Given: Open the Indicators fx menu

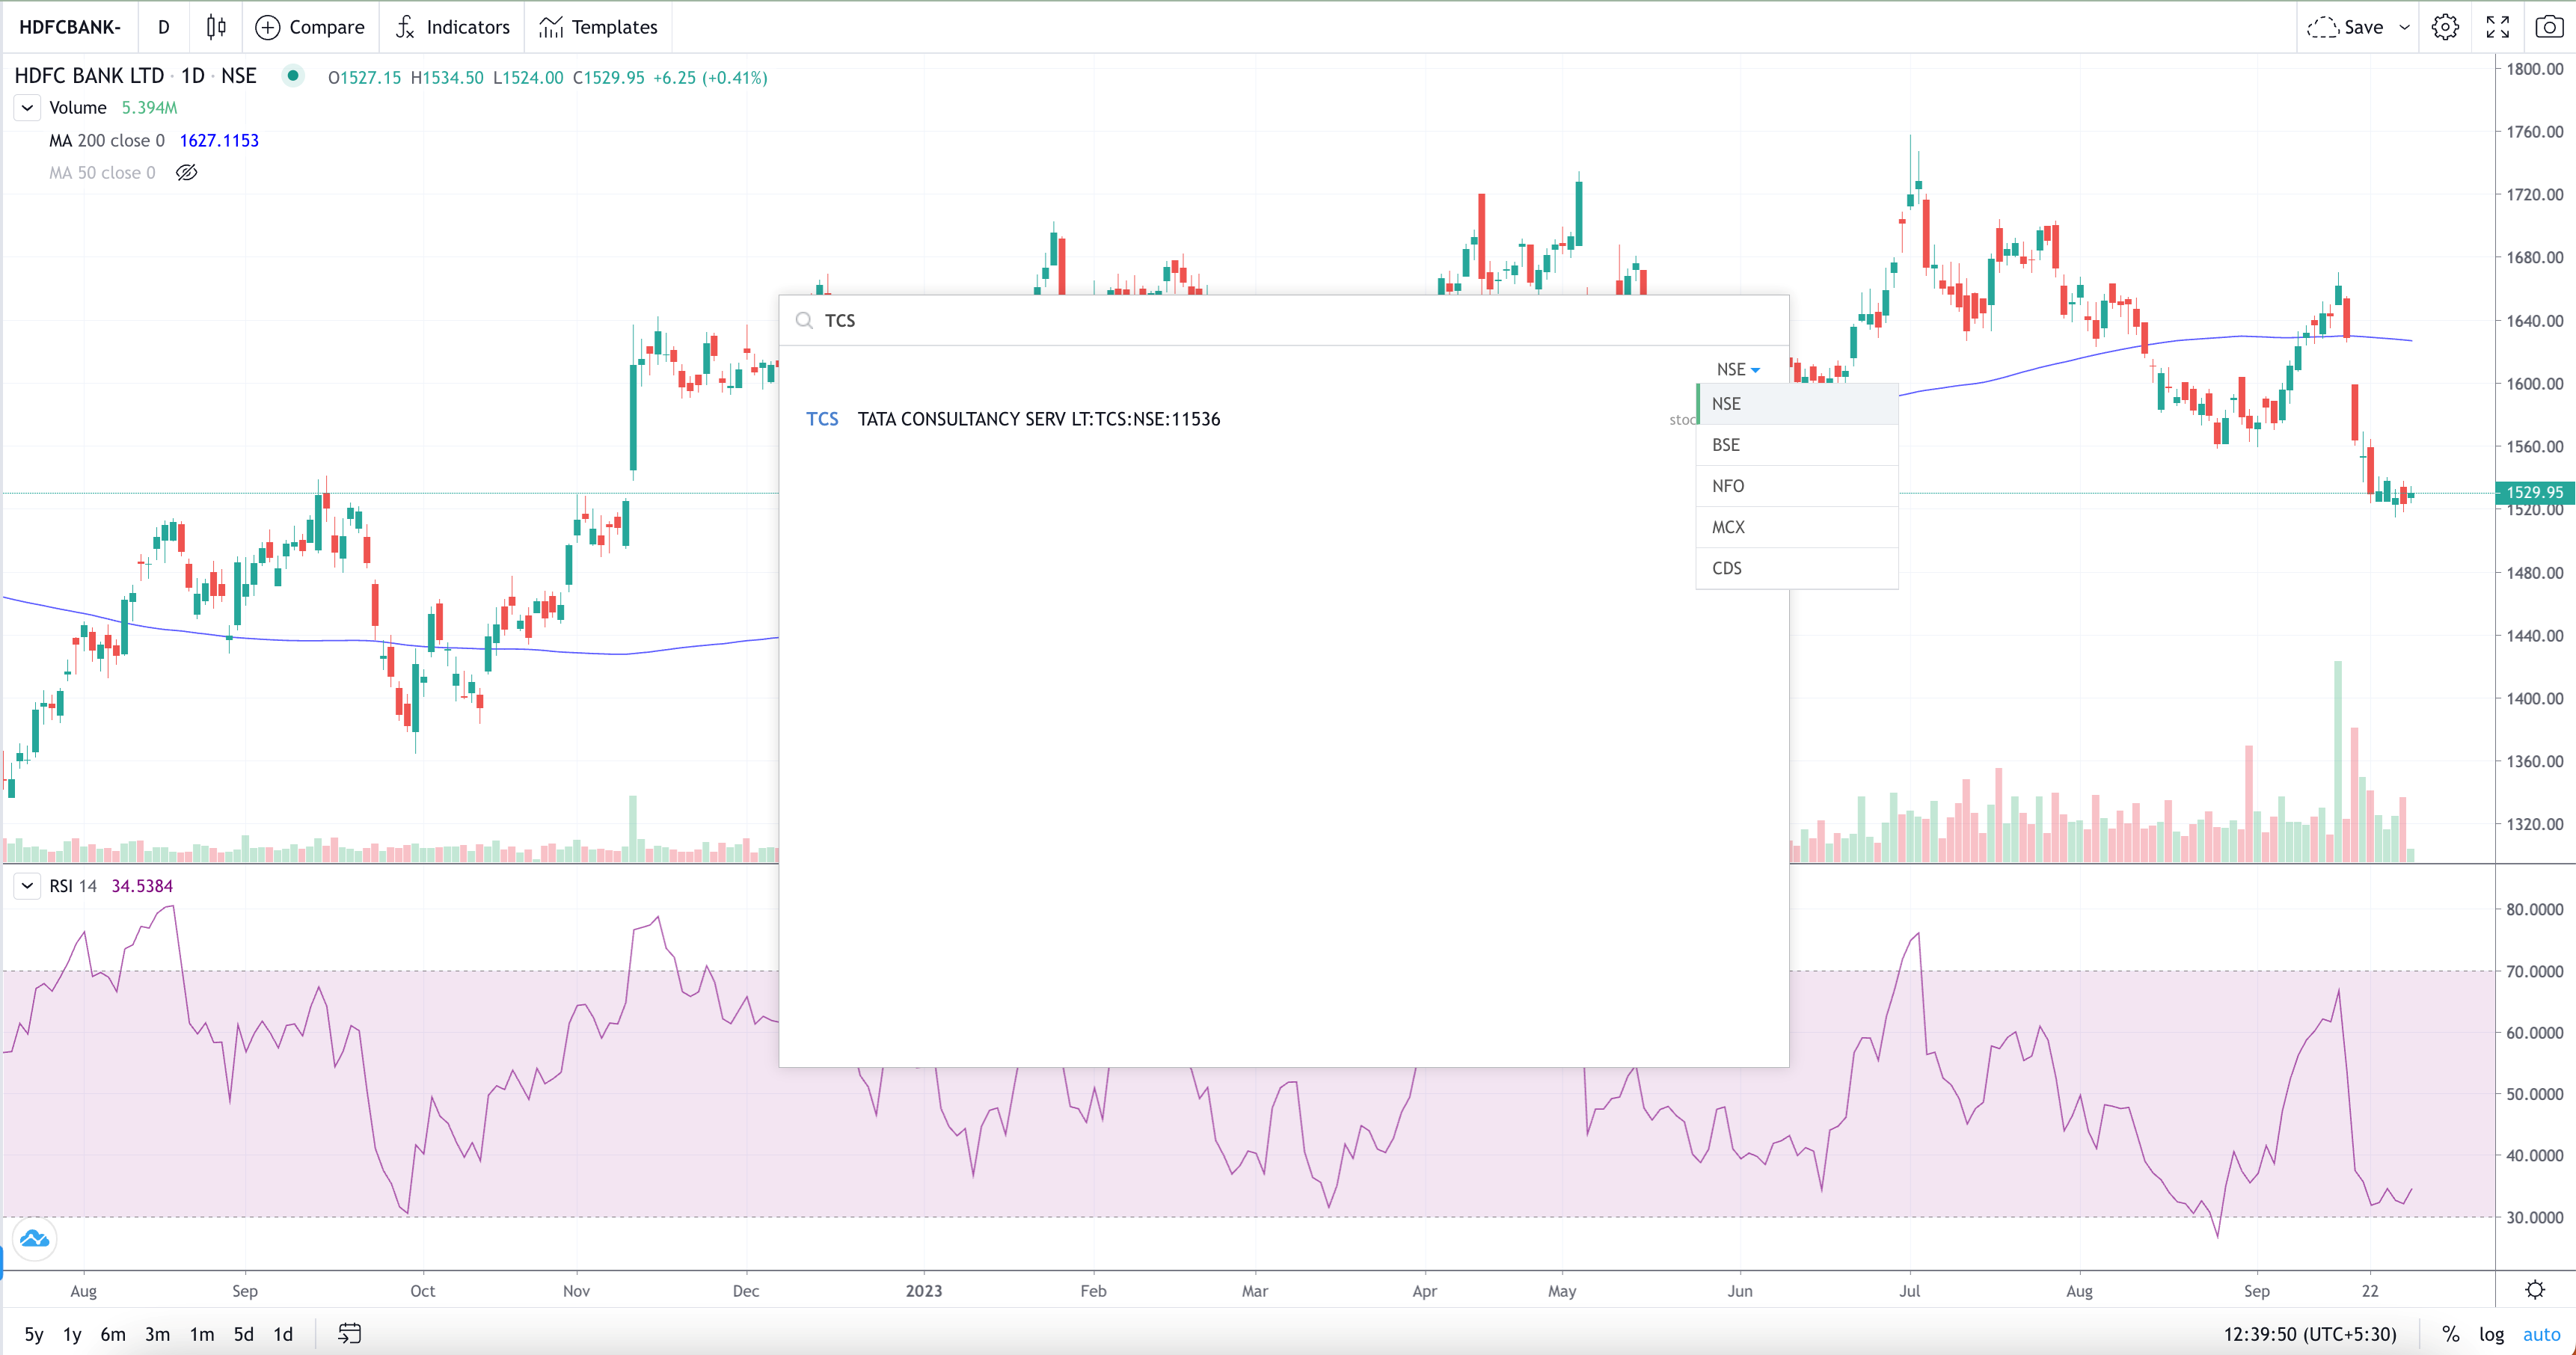Looking at the screenshot, I should click(x=452, y=27).
